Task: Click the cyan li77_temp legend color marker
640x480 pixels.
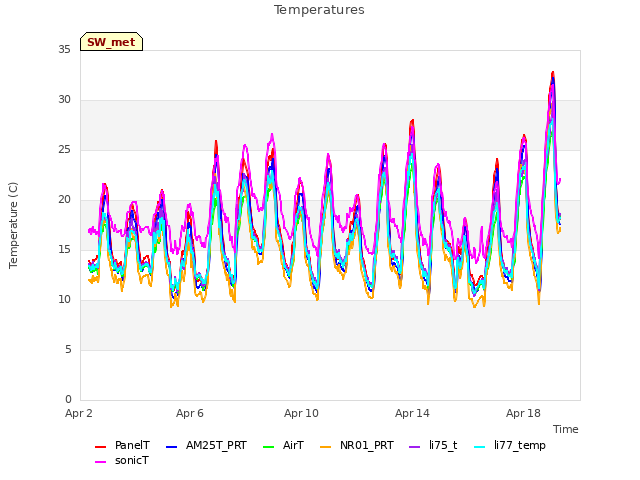Action: [480, 447]
